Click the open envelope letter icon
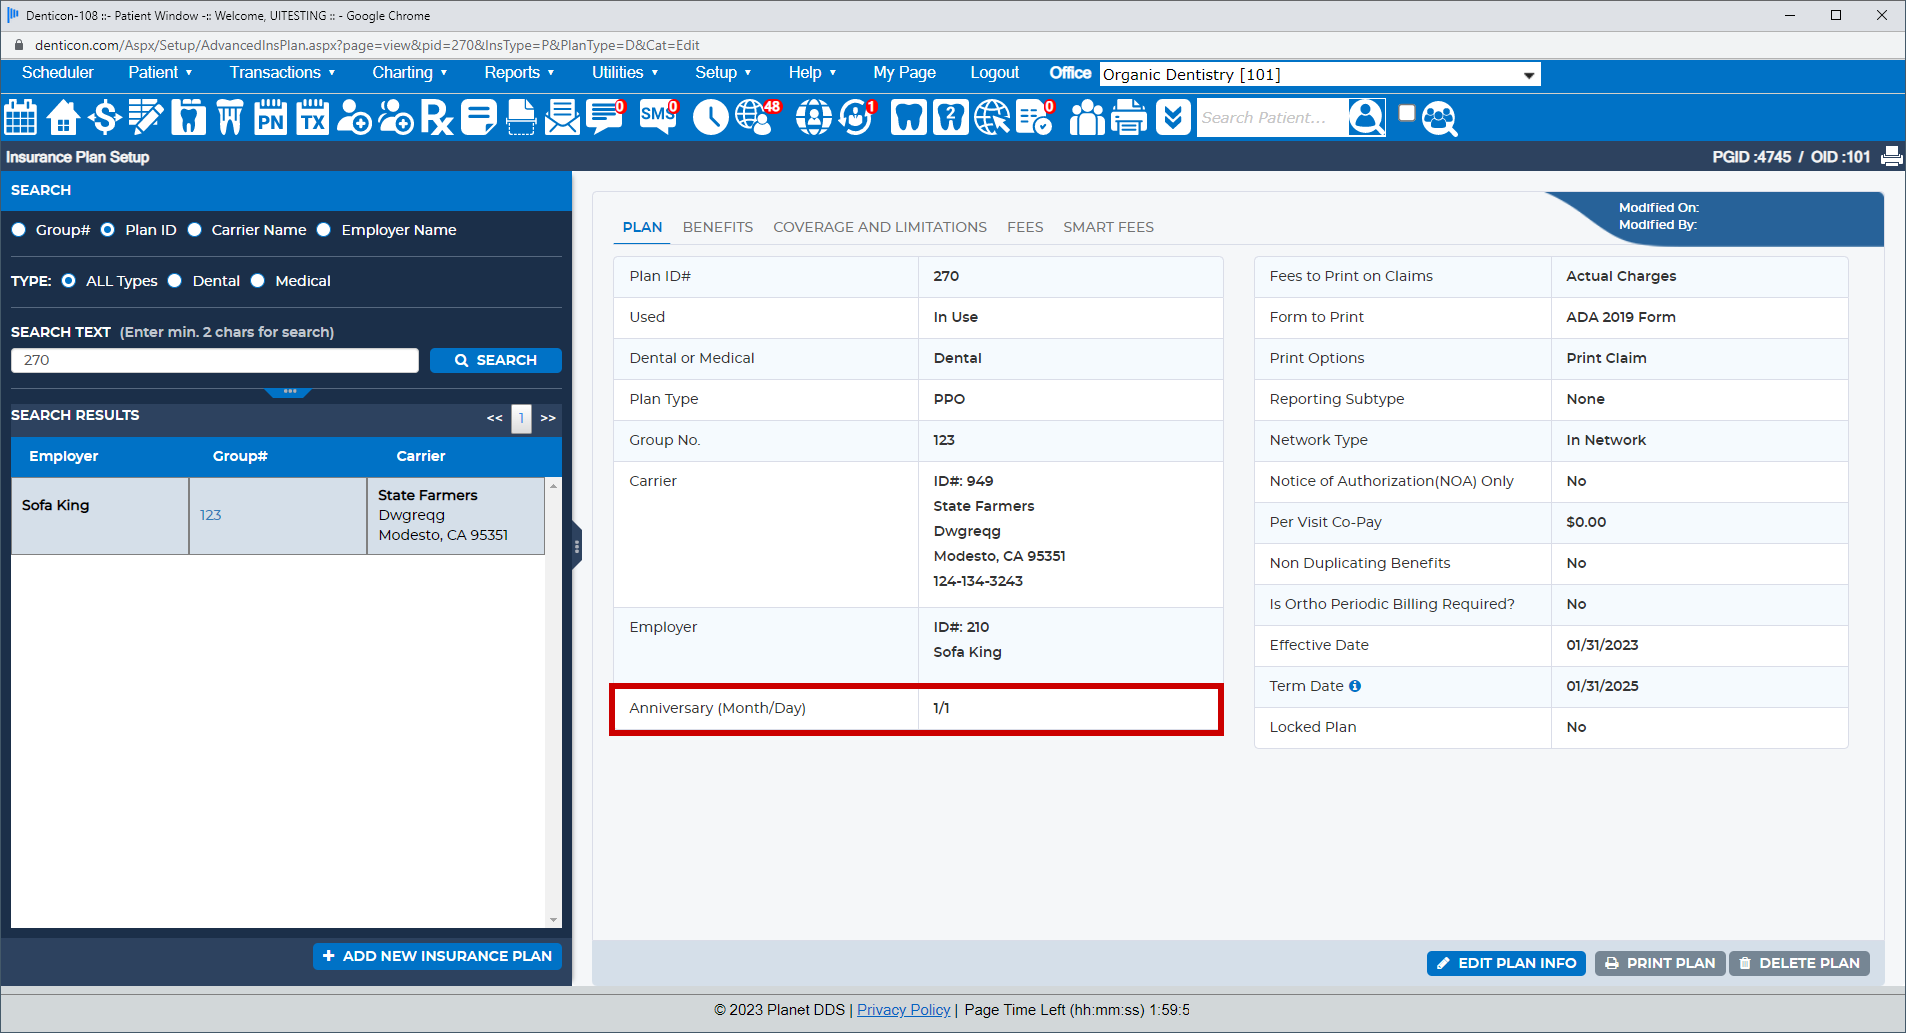The height and width of the screenshot is (1033, 1906). click(562, 118)
